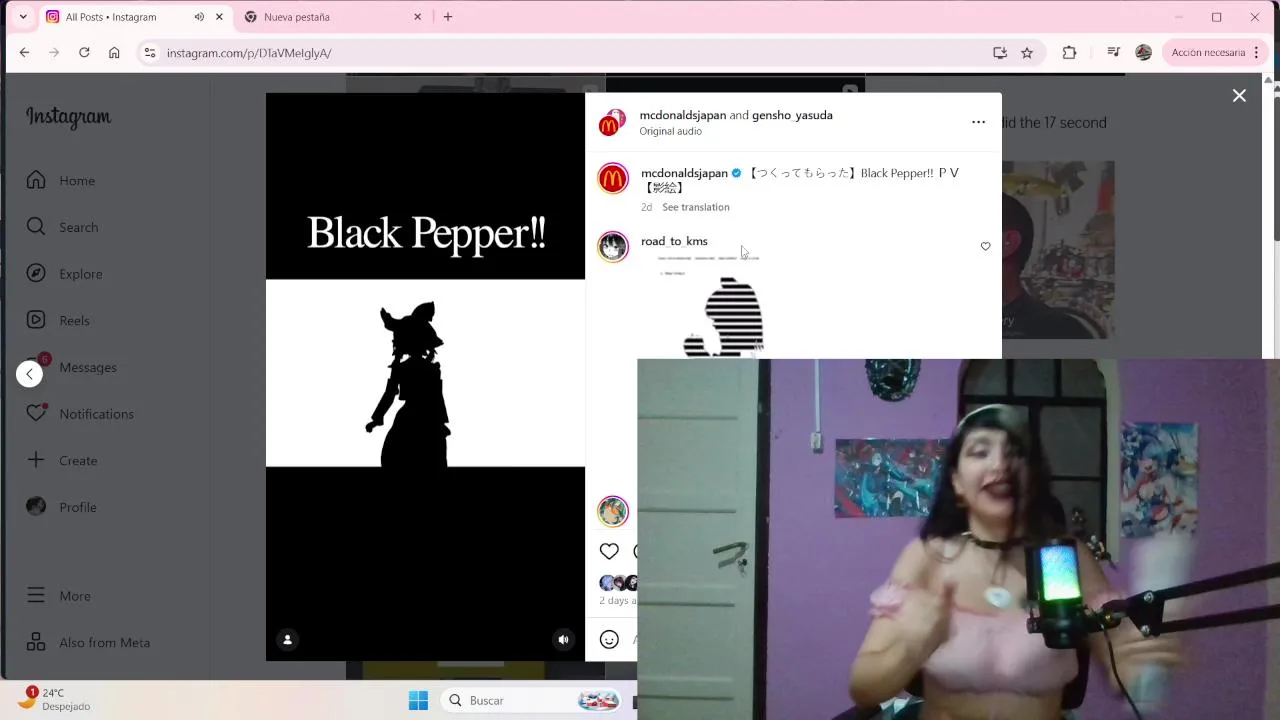Show tagged people icon on video

point(287,640)
